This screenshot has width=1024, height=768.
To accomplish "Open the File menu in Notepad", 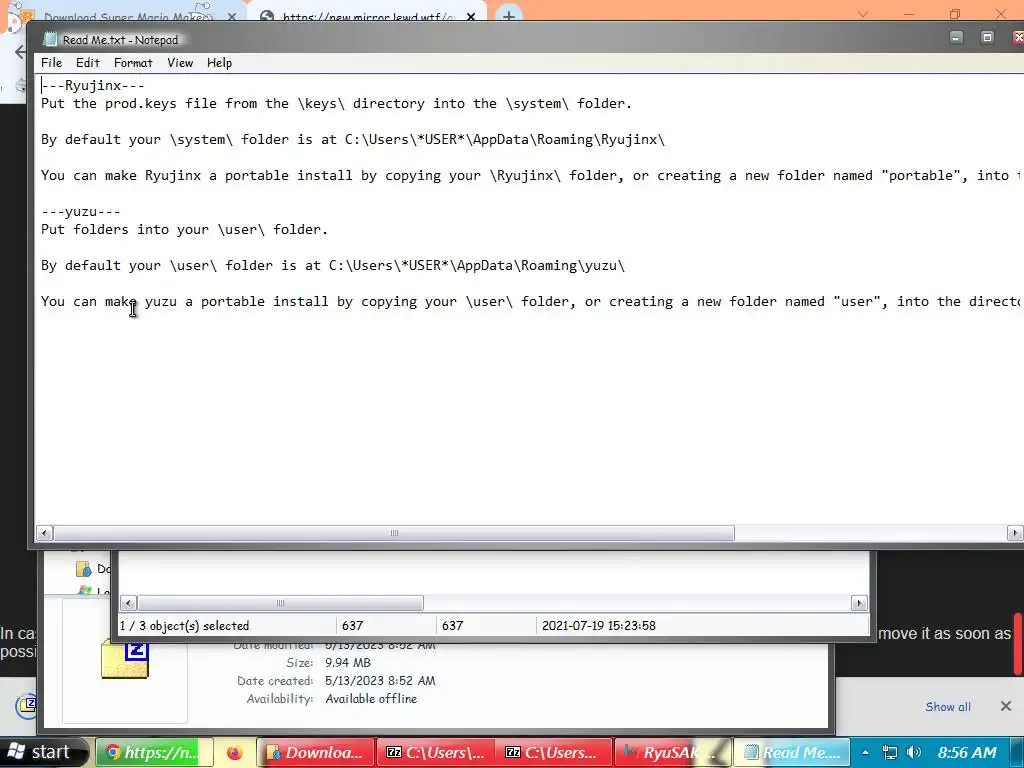I will pos(52,63).
